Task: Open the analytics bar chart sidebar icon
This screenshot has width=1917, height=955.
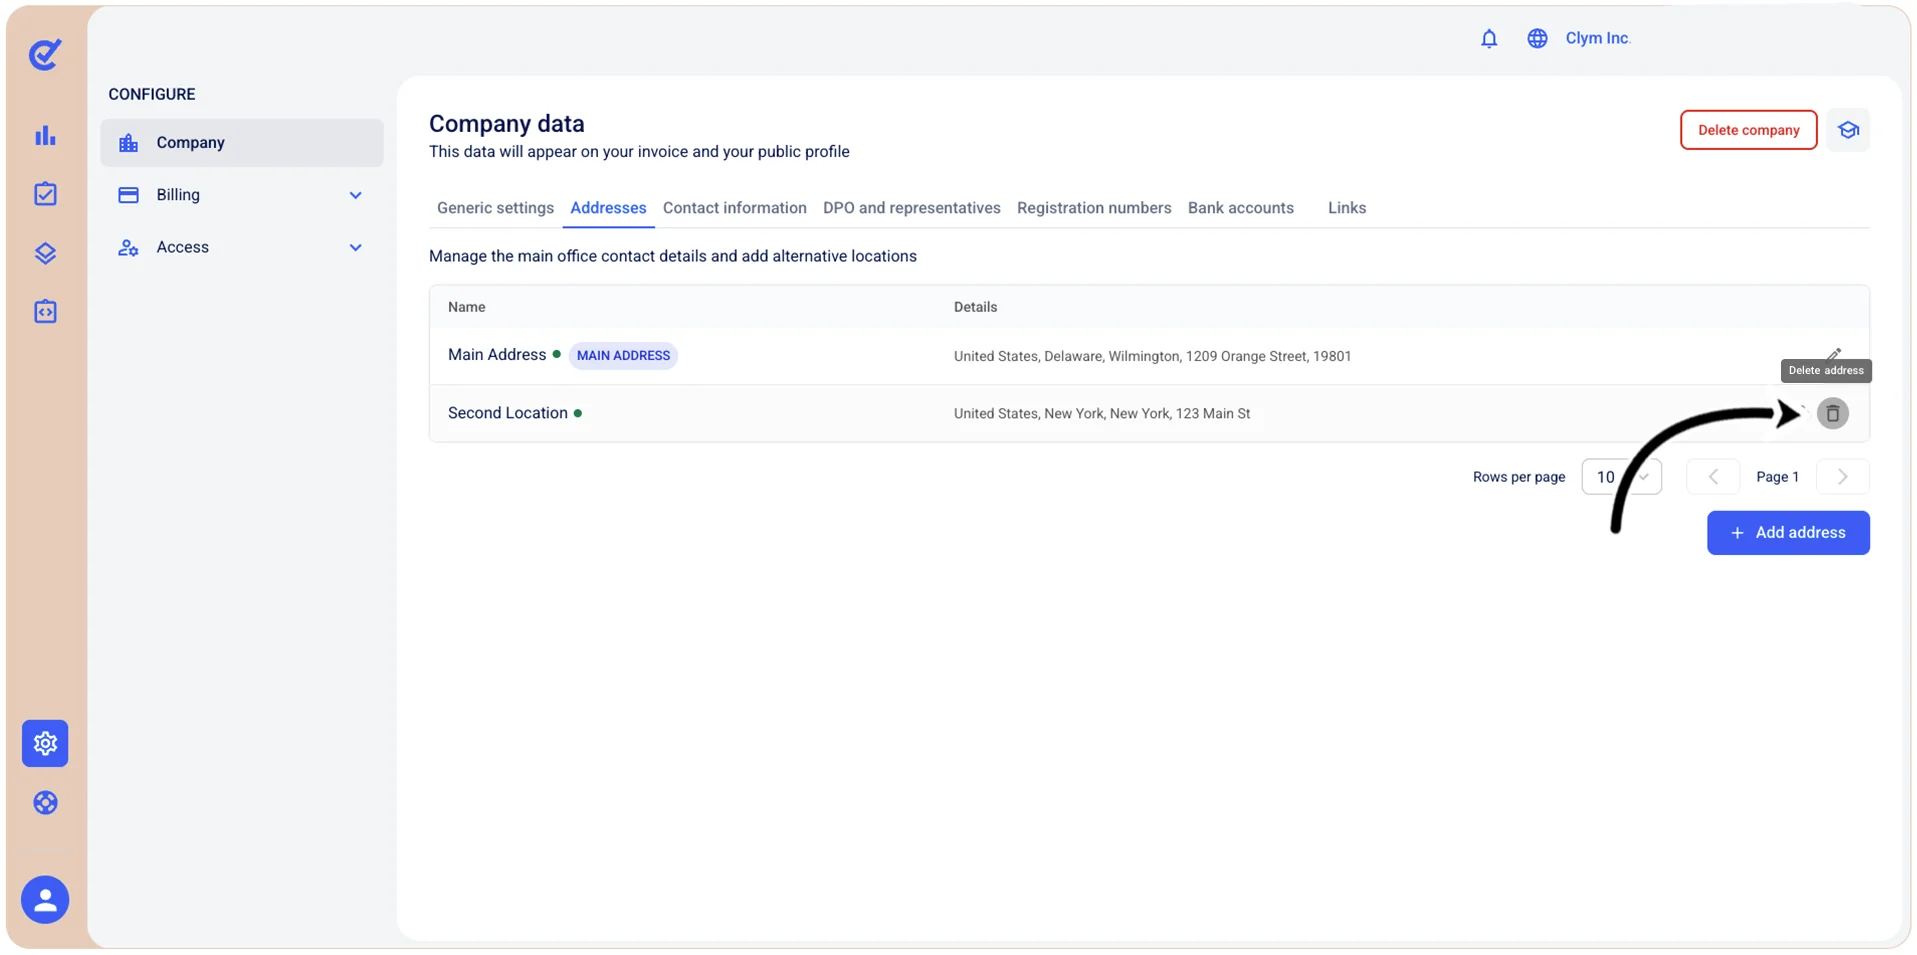Action: pyautogui.click(x=45, y=135)
